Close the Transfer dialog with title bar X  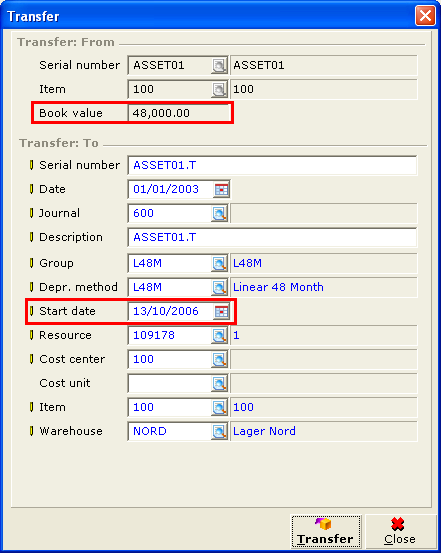[x=425, y=16]
